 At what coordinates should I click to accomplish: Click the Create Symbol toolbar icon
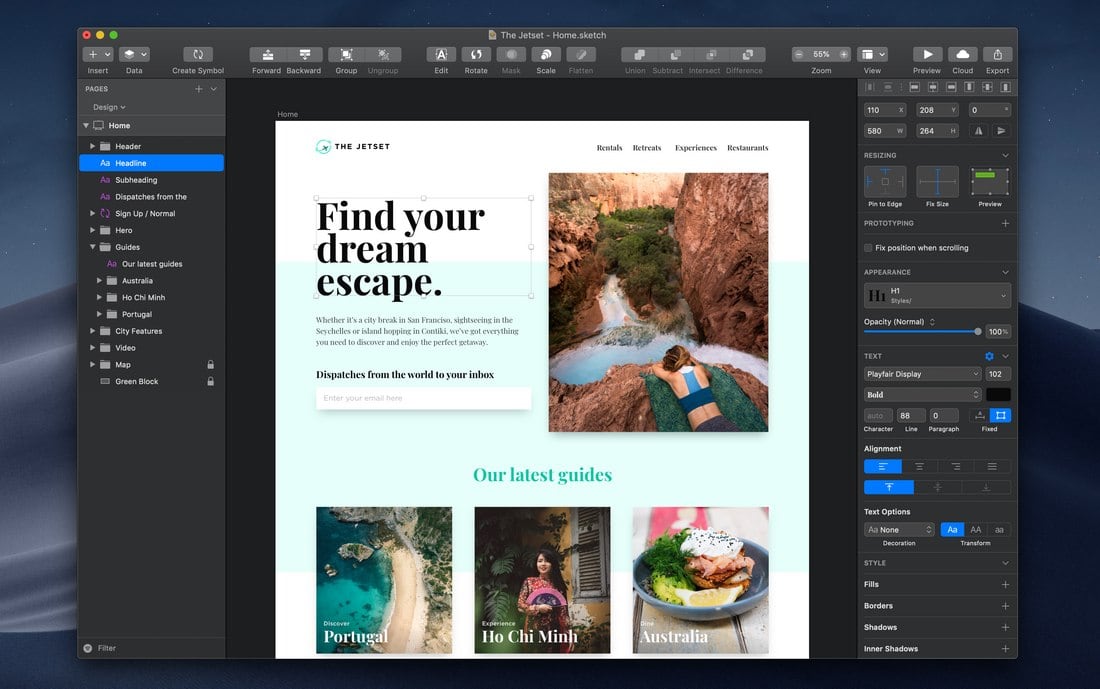click(198, 55)
